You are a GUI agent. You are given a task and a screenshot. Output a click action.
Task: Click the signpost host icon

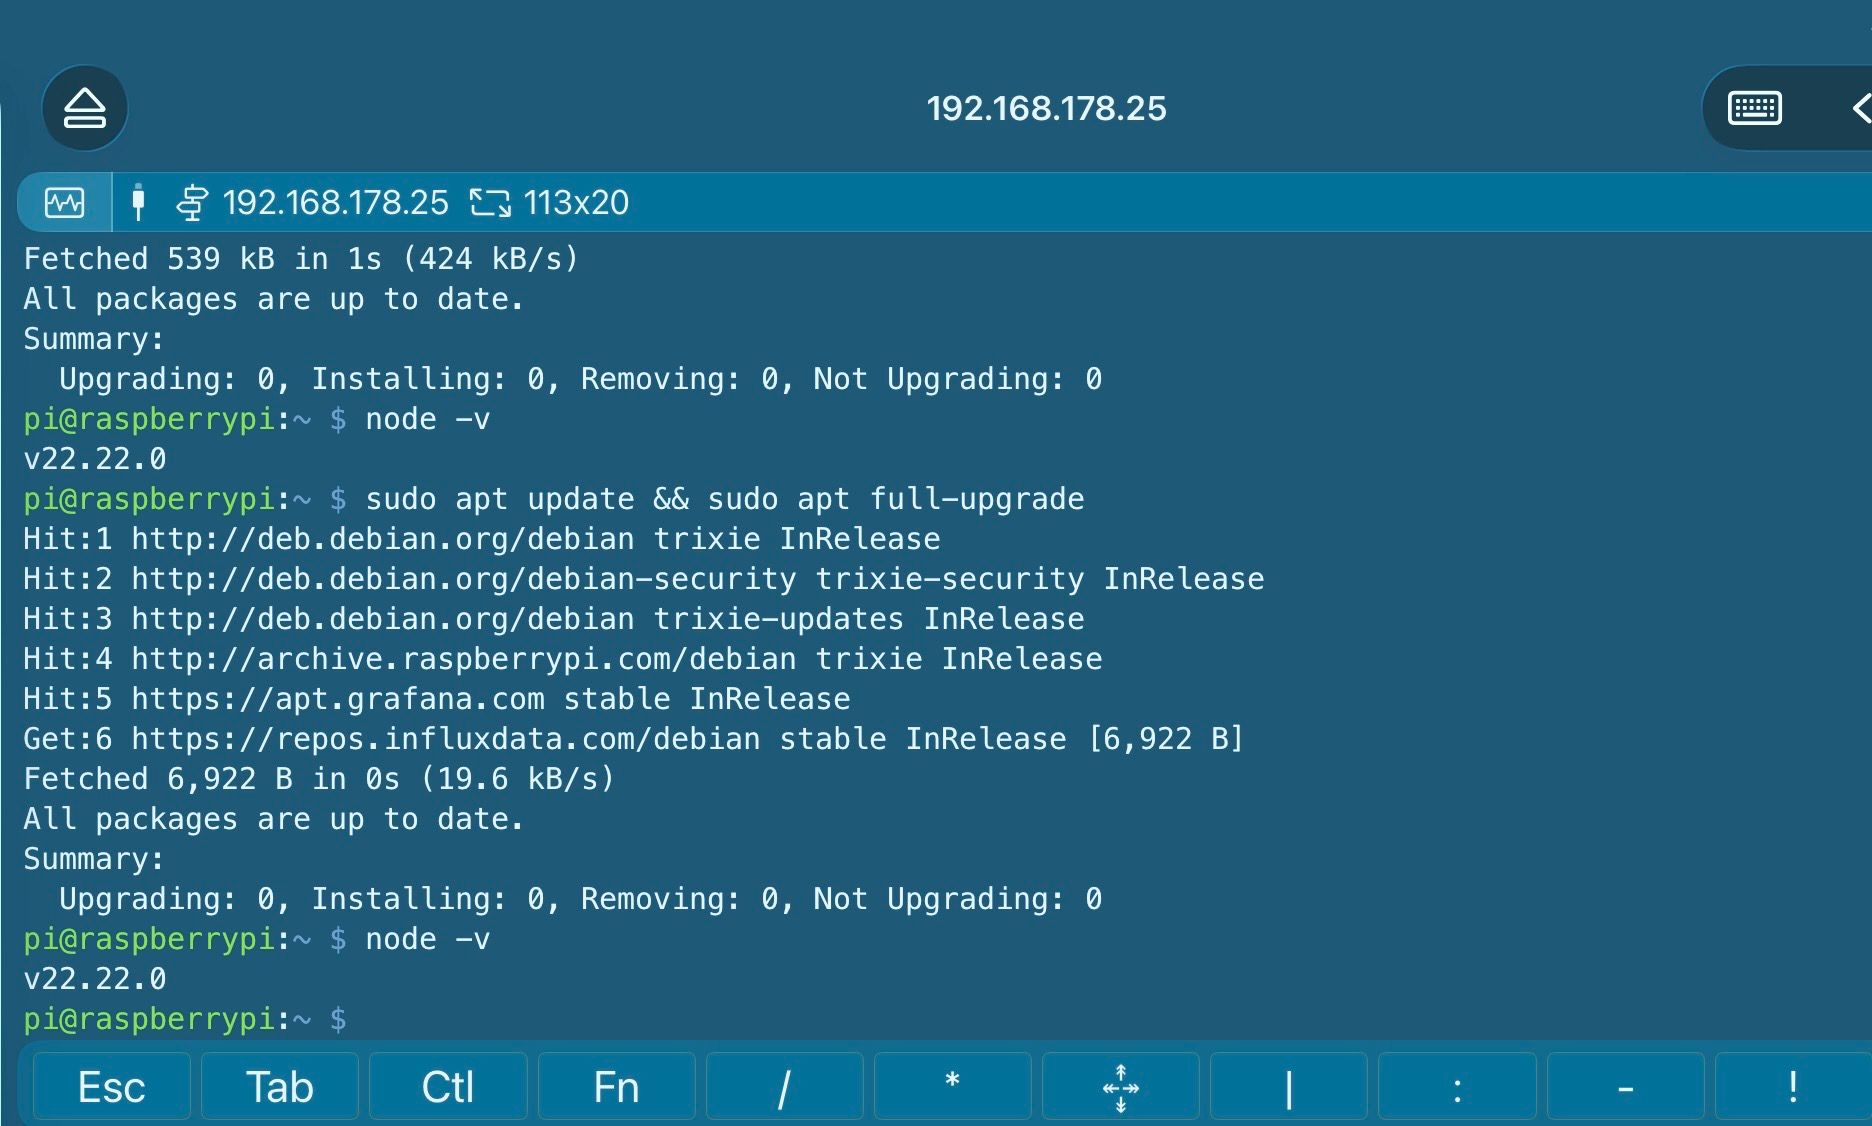tap(192, 203)
